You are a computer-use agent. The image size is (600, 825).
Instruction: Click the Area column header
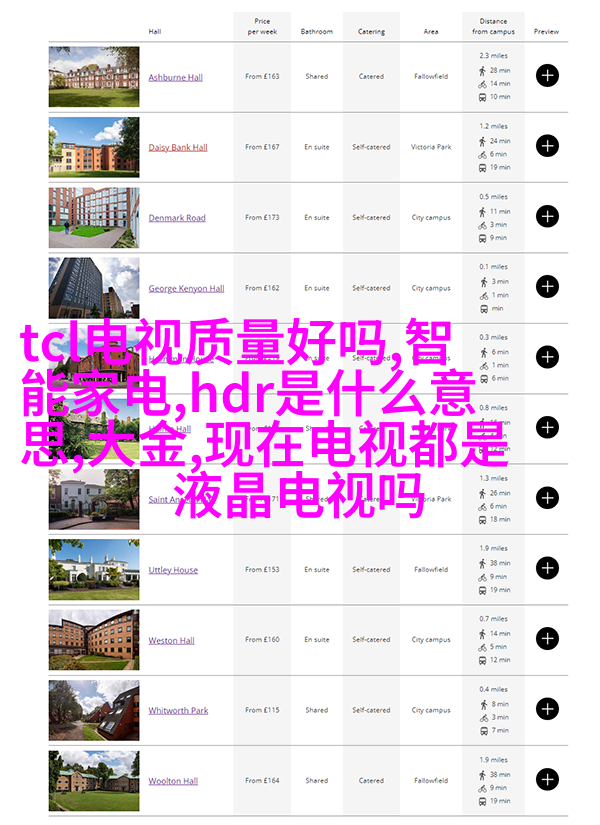click(431, 32)
